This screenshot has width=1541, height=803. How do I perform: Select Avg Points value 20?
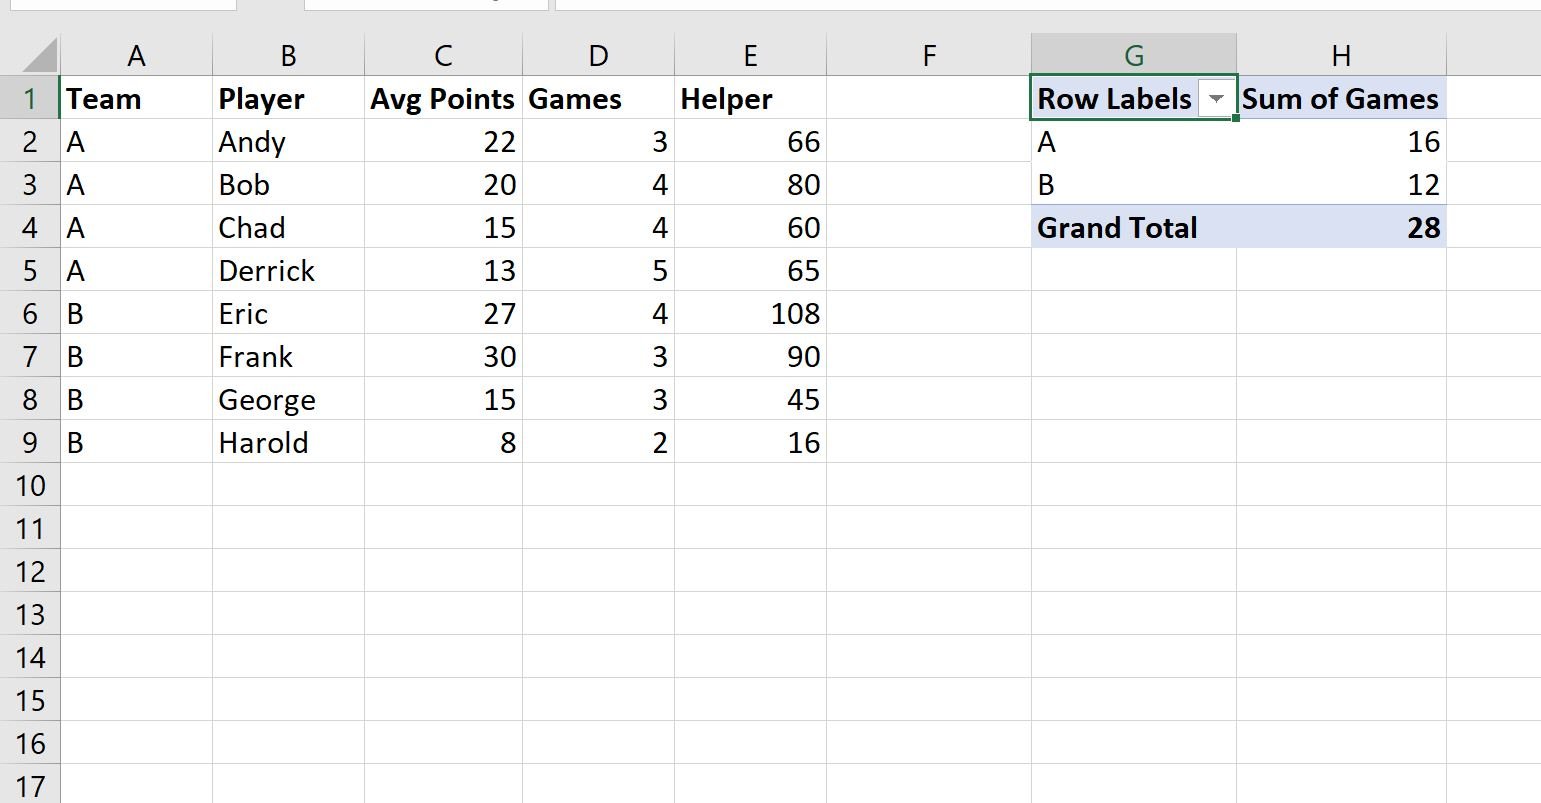tap(443, 185)
